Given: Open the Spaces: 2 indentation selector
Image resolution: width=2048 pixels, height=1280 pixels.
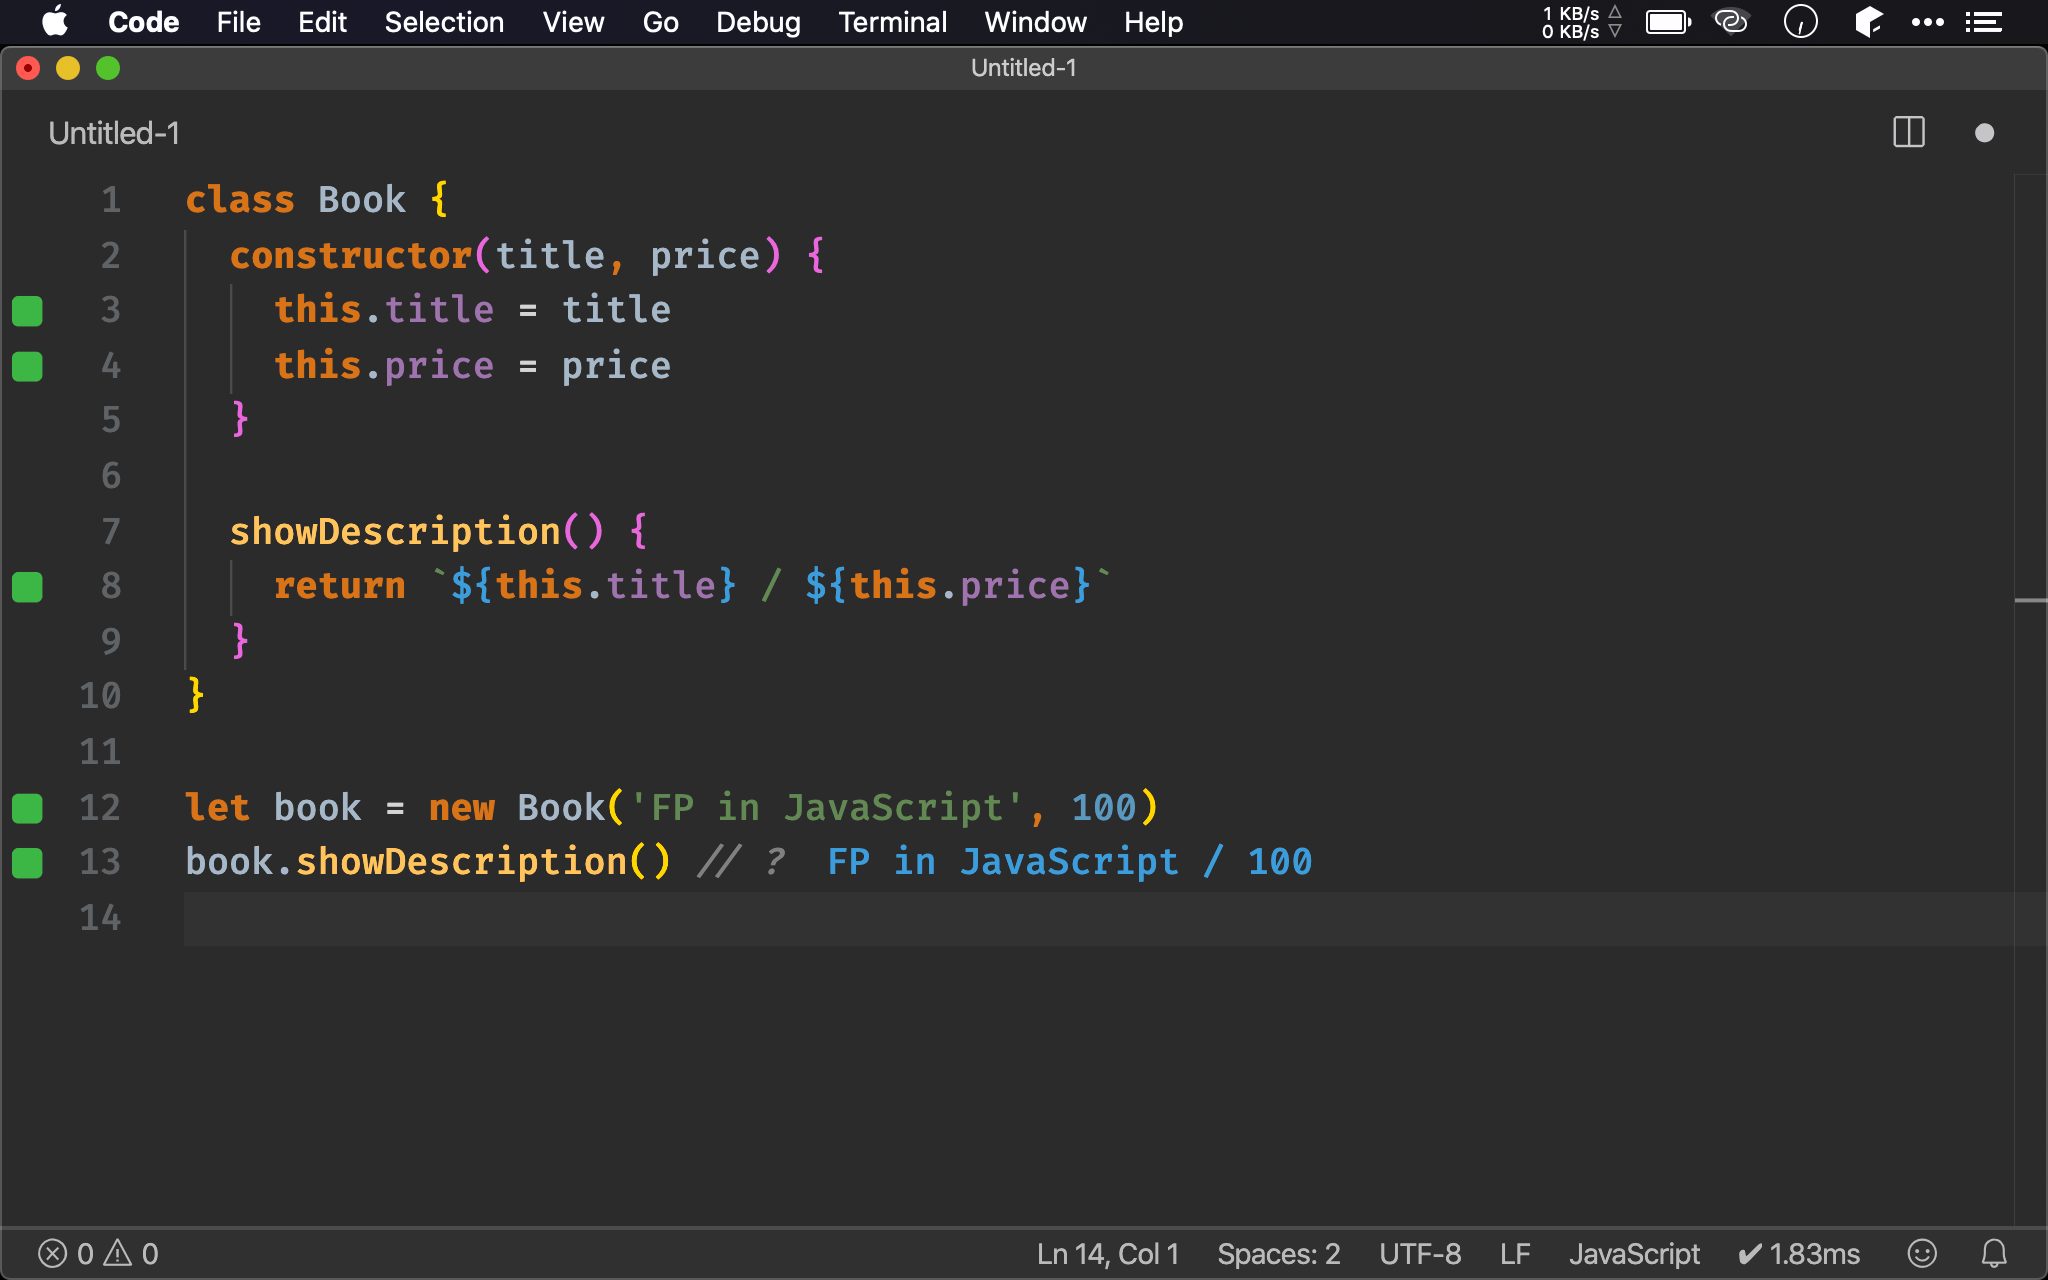Looking at the screenshot, I should coord(1278,1253).
